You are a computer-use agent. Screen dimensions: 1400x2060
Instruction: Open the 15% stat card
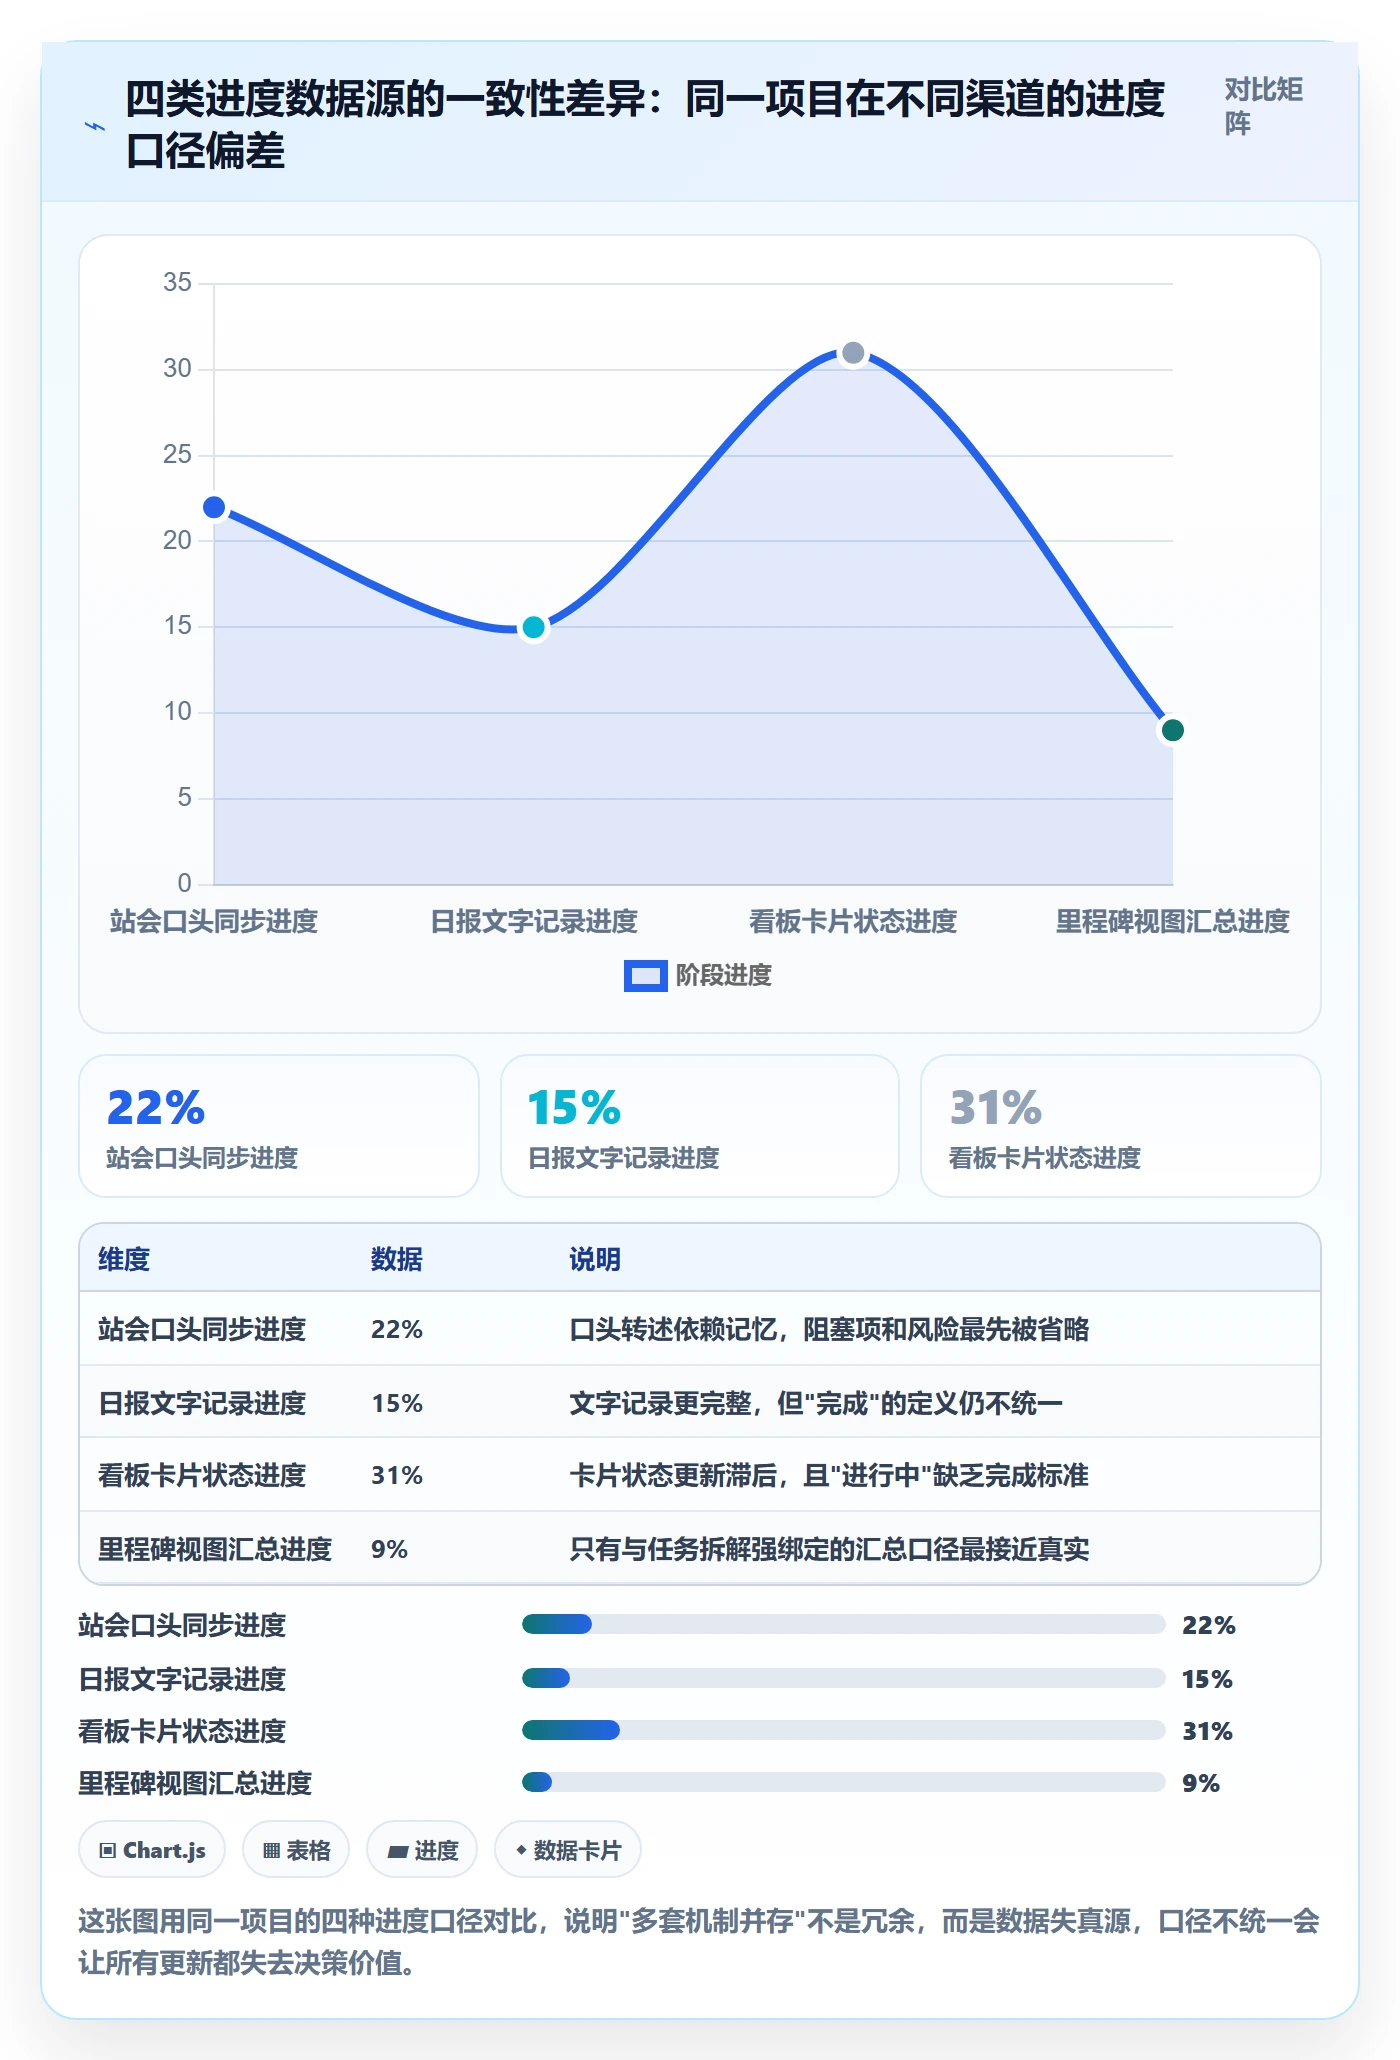click(x=700, y=1126)
